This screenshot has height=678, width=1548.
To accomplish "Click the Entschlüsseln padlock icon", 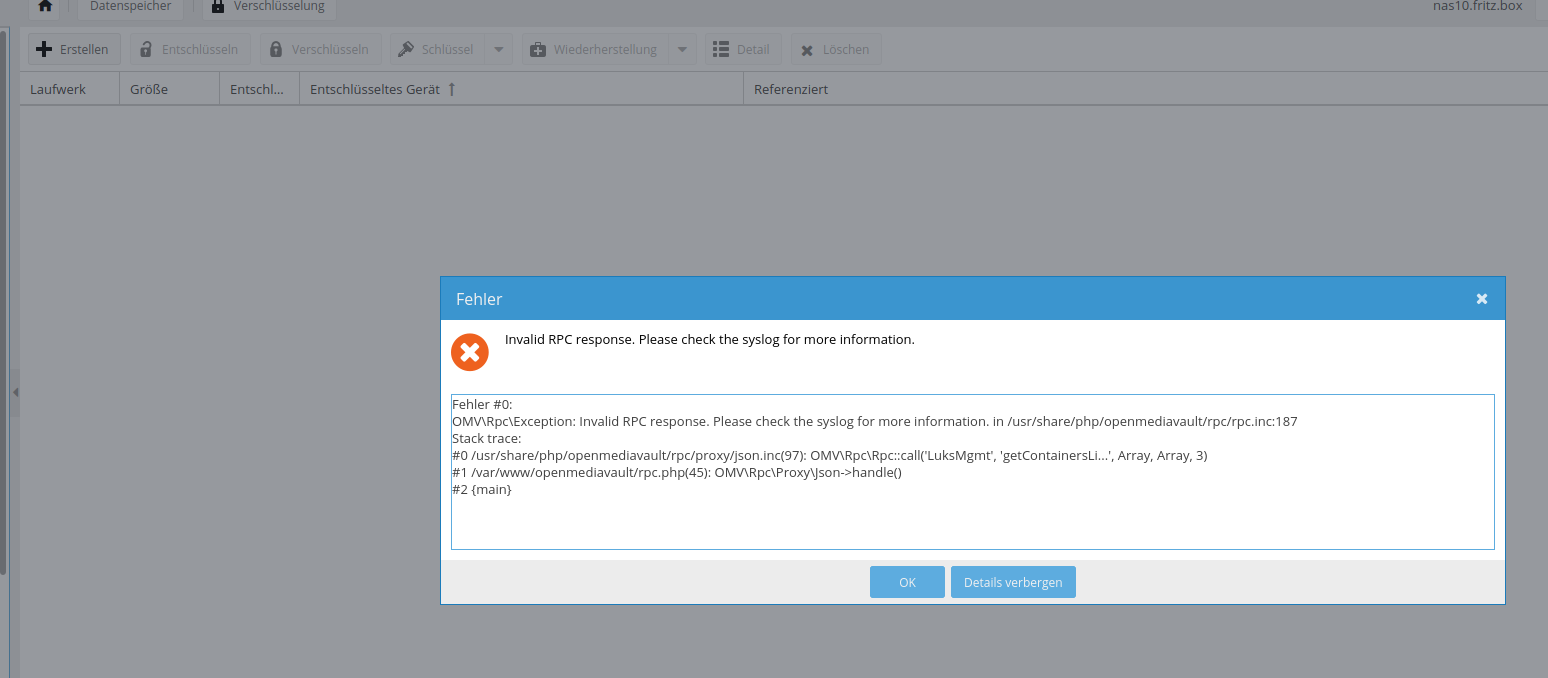I will point(146,48).
